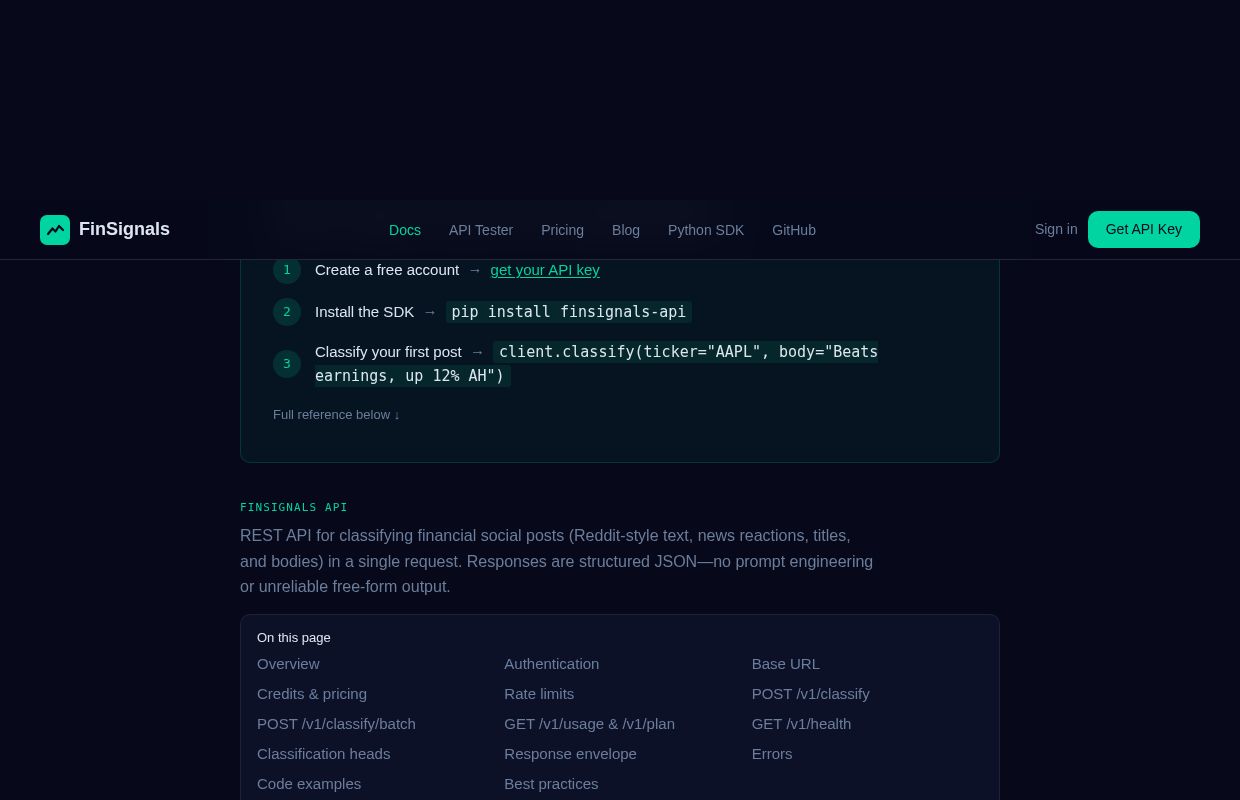Screen dimensions: 1240x800
Task: Open the Pricing nav link
Action: 562,230
